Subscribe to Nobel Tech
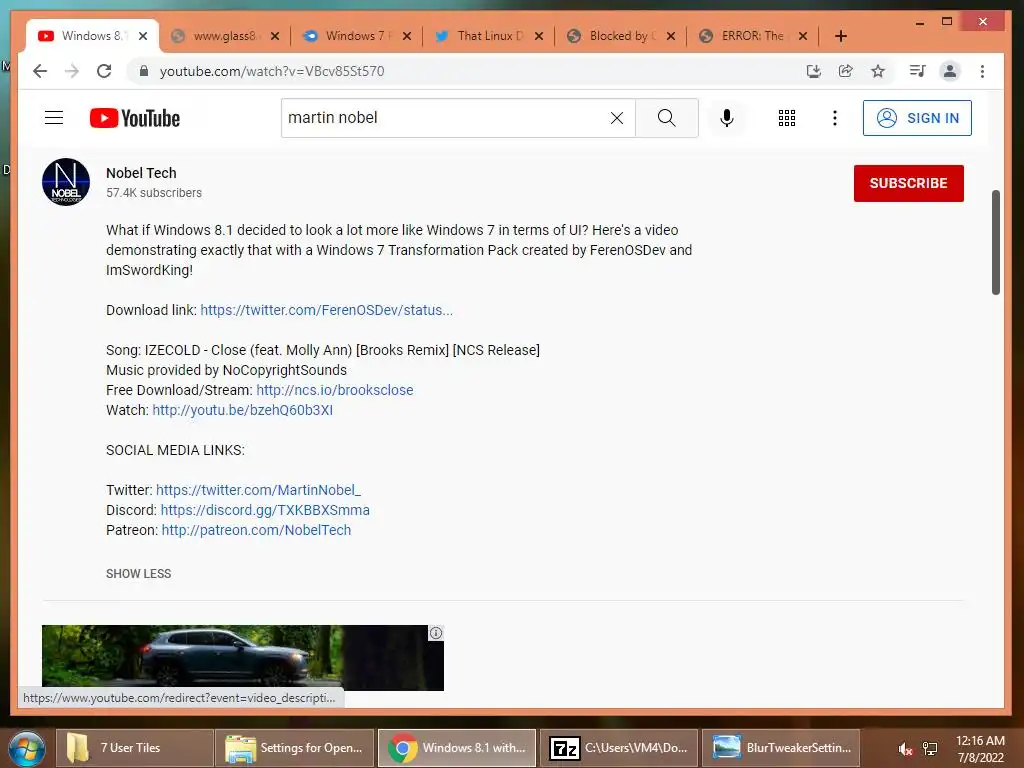 click(x=908, y=184)
